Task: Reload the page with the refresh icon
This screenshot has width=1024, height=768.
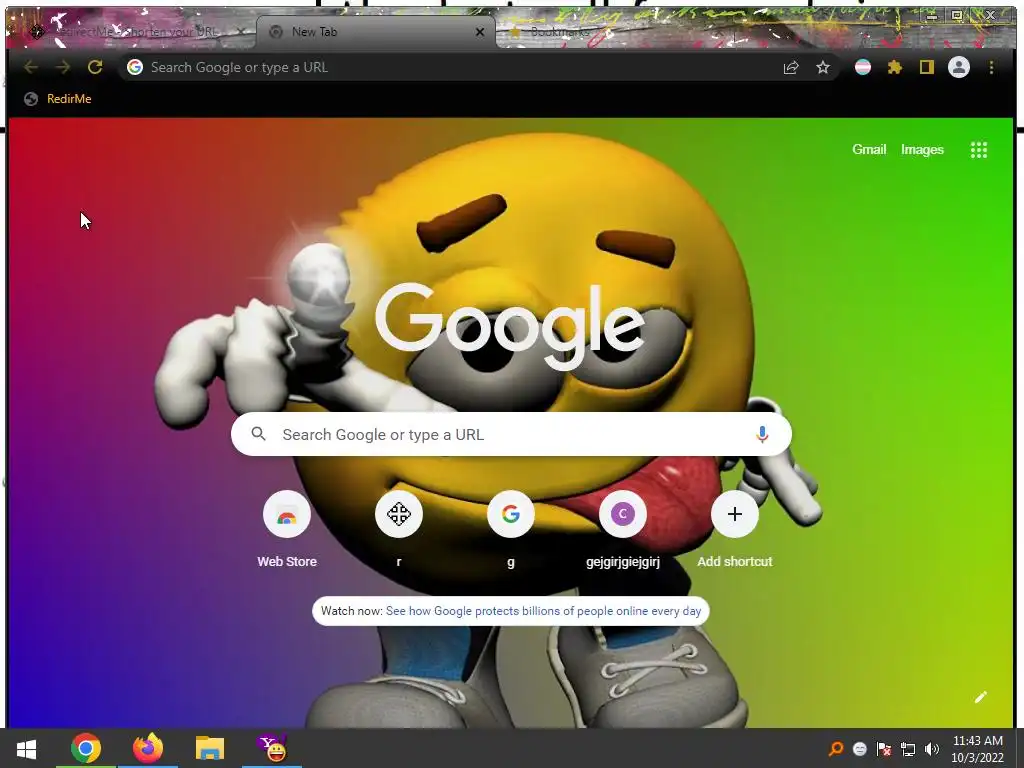Action: point(95,67)
